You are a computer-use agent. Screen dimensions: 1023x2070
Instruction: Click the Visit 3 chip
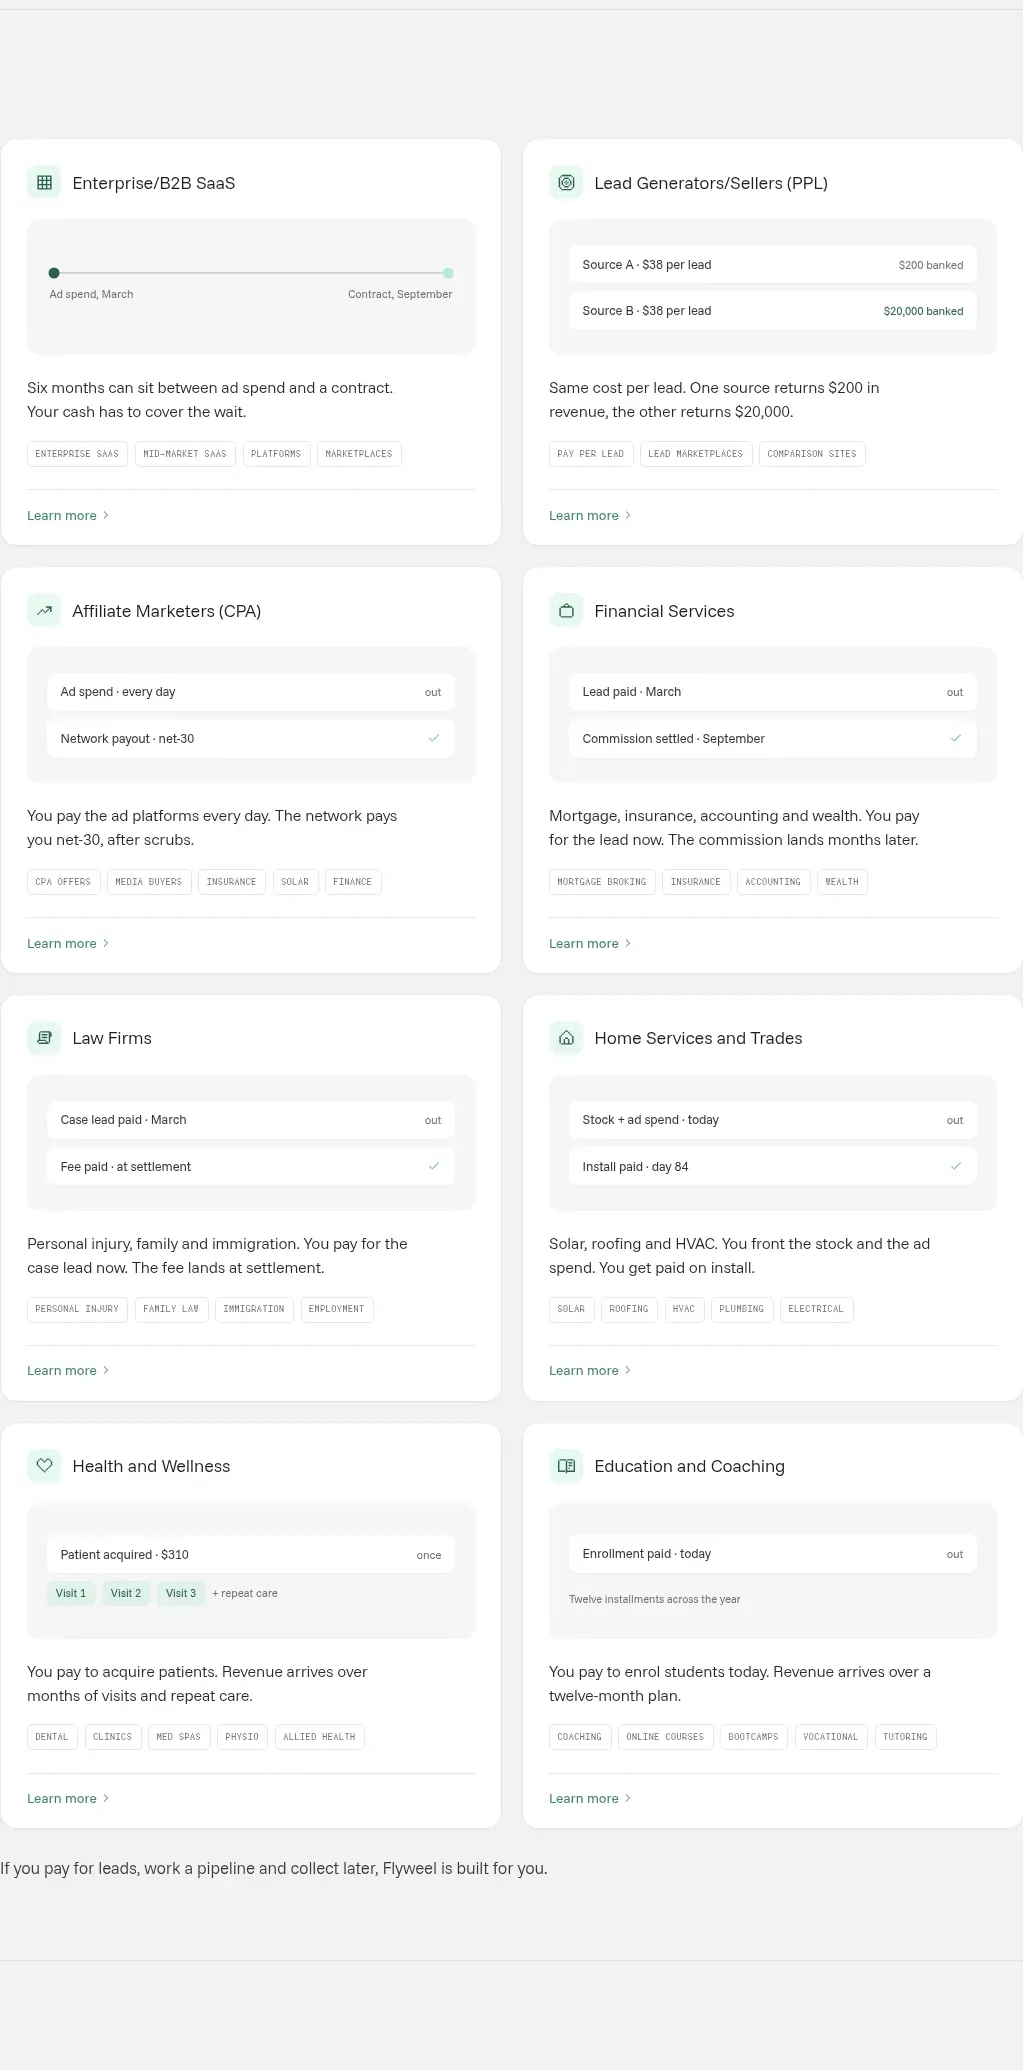(x=181, y=1593)
